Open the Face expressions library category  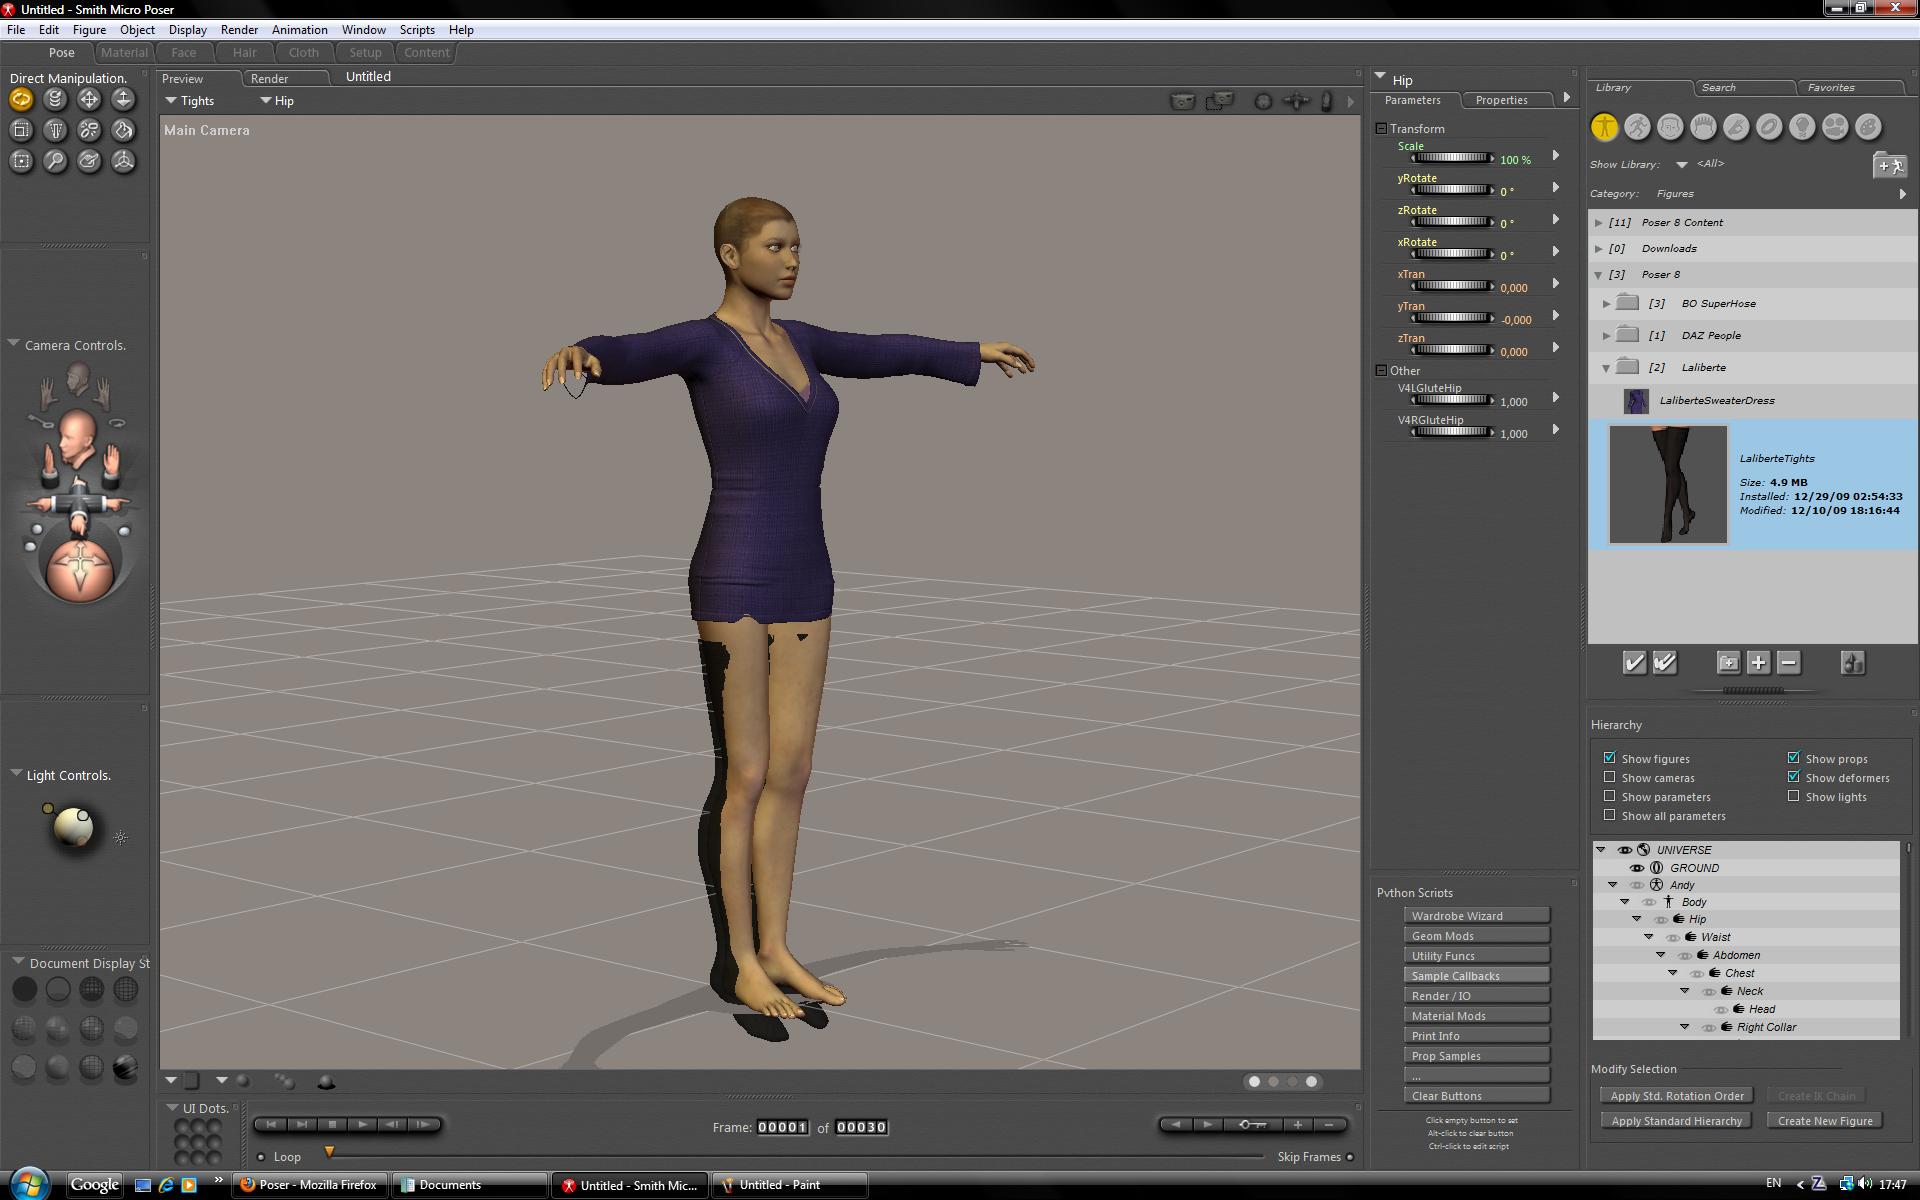(x=1671, y=127)
